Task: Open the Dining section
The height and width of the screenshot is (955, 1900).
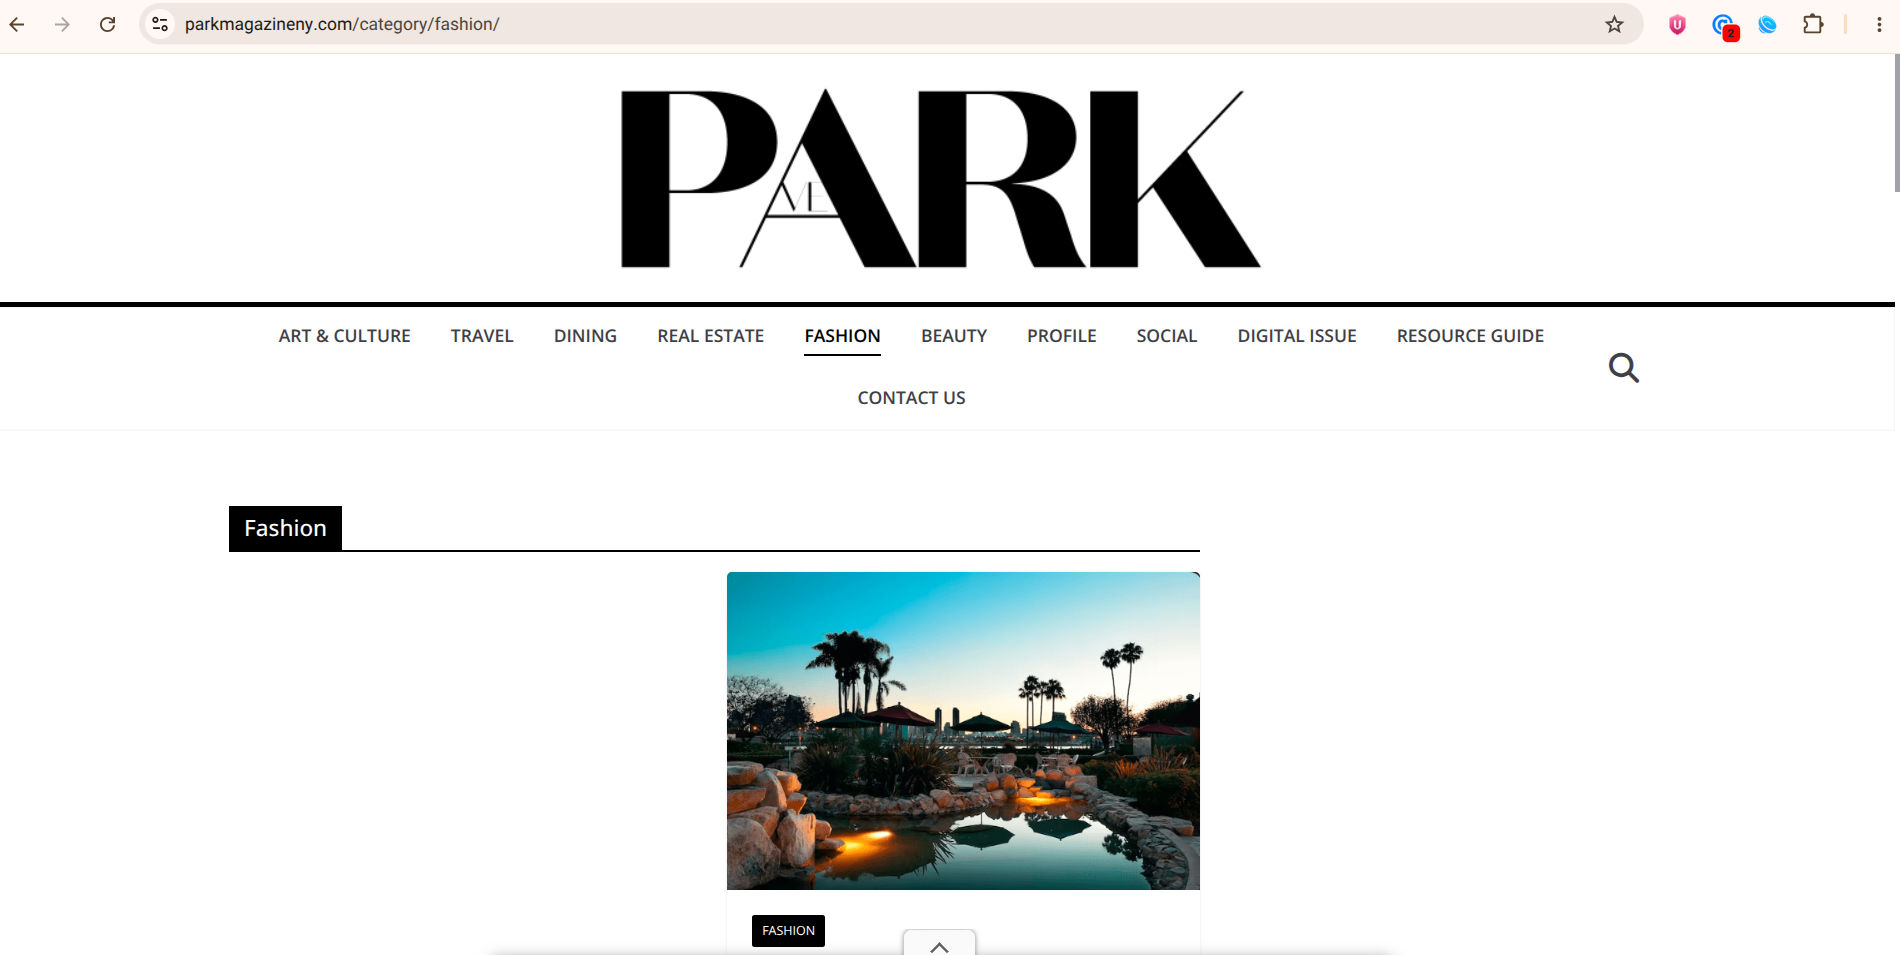Action: click(585, 336)
